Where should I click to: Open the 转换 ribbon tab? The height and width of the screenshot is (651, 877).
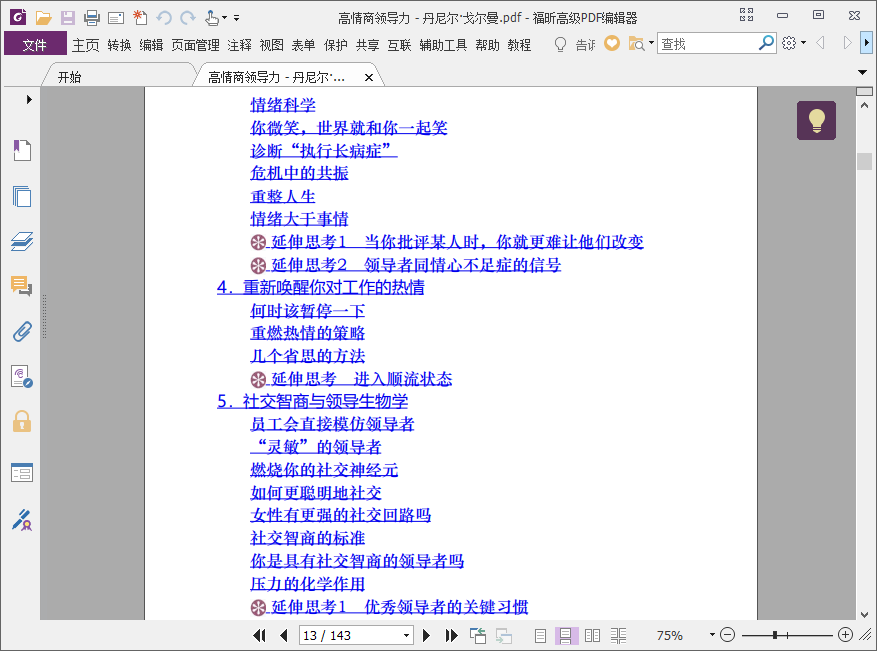119,45
